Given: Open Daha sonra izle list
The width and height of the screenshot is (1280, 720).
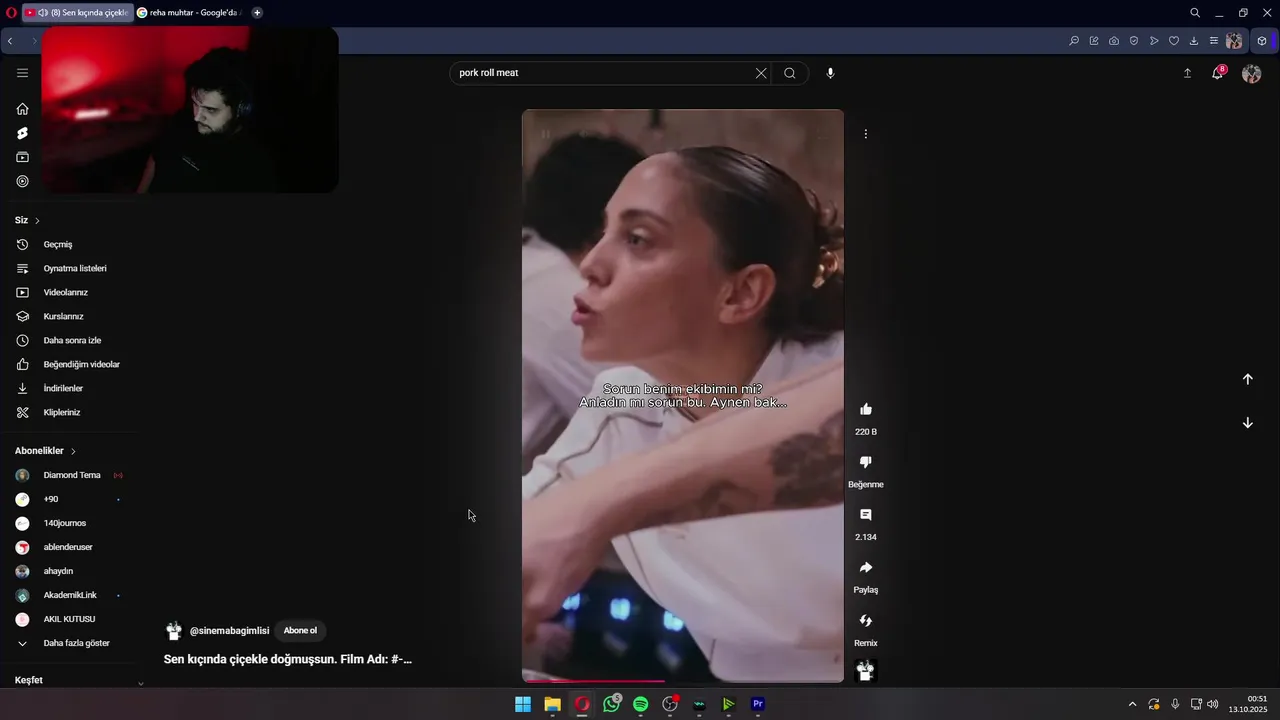Looking at the screenshot, I should tap(70, 341).
